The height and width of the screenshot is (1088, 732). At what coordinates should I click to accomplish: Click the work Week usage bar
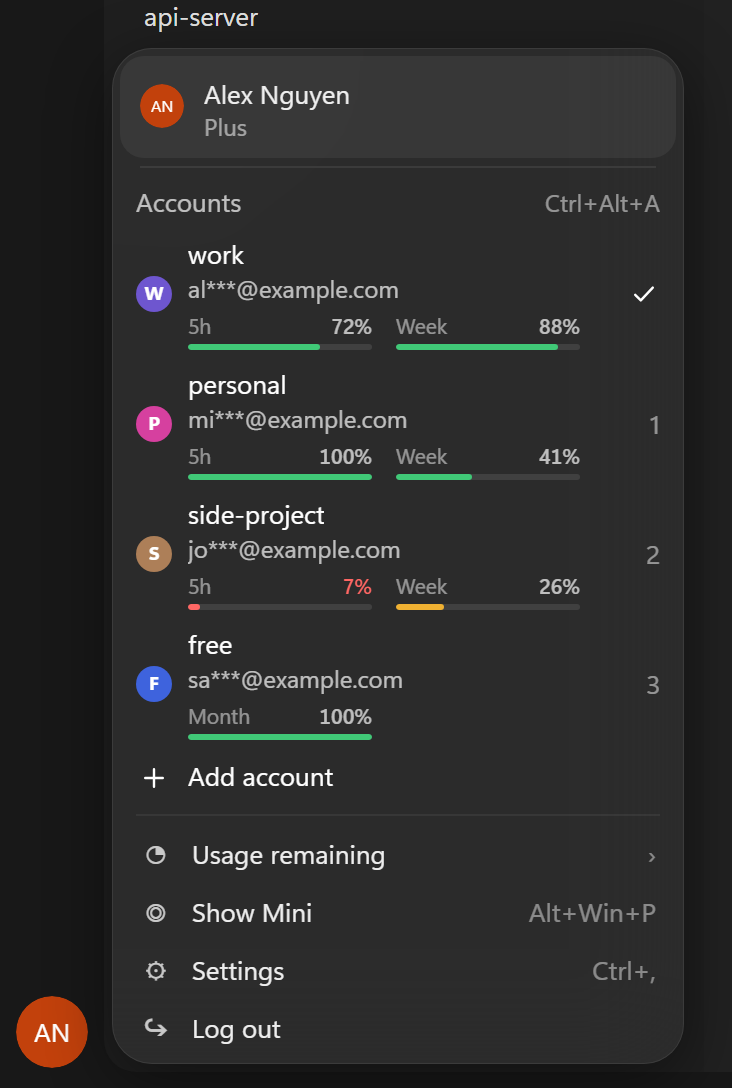click(488, 347)
